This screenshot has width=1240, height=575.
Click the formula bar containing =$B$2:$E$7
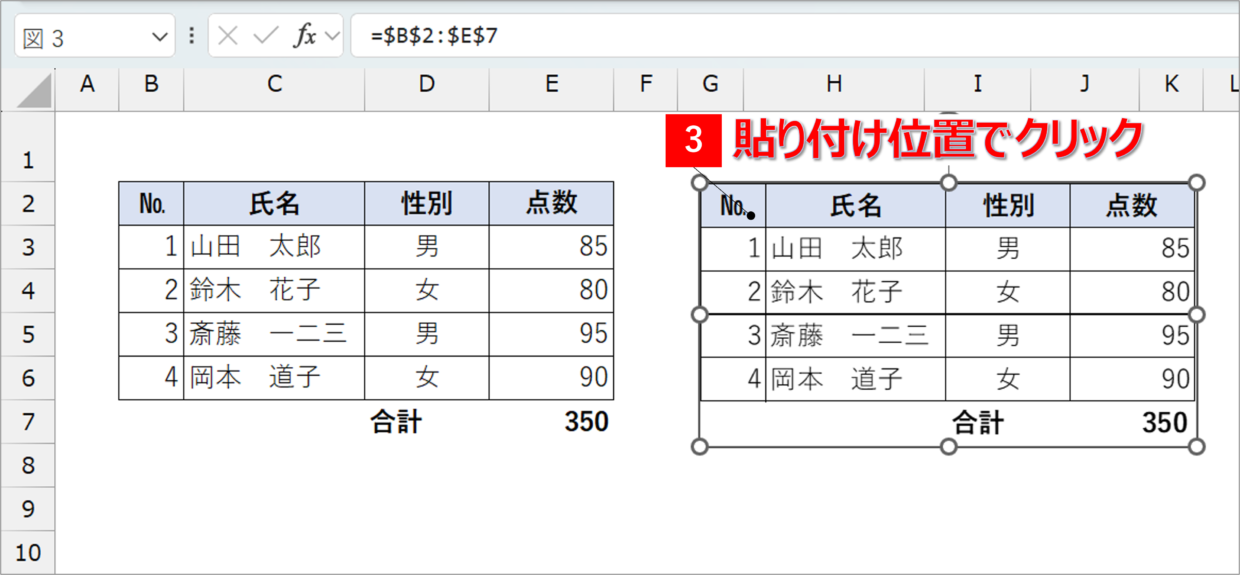pyautogui.click(x=795, y=36)
